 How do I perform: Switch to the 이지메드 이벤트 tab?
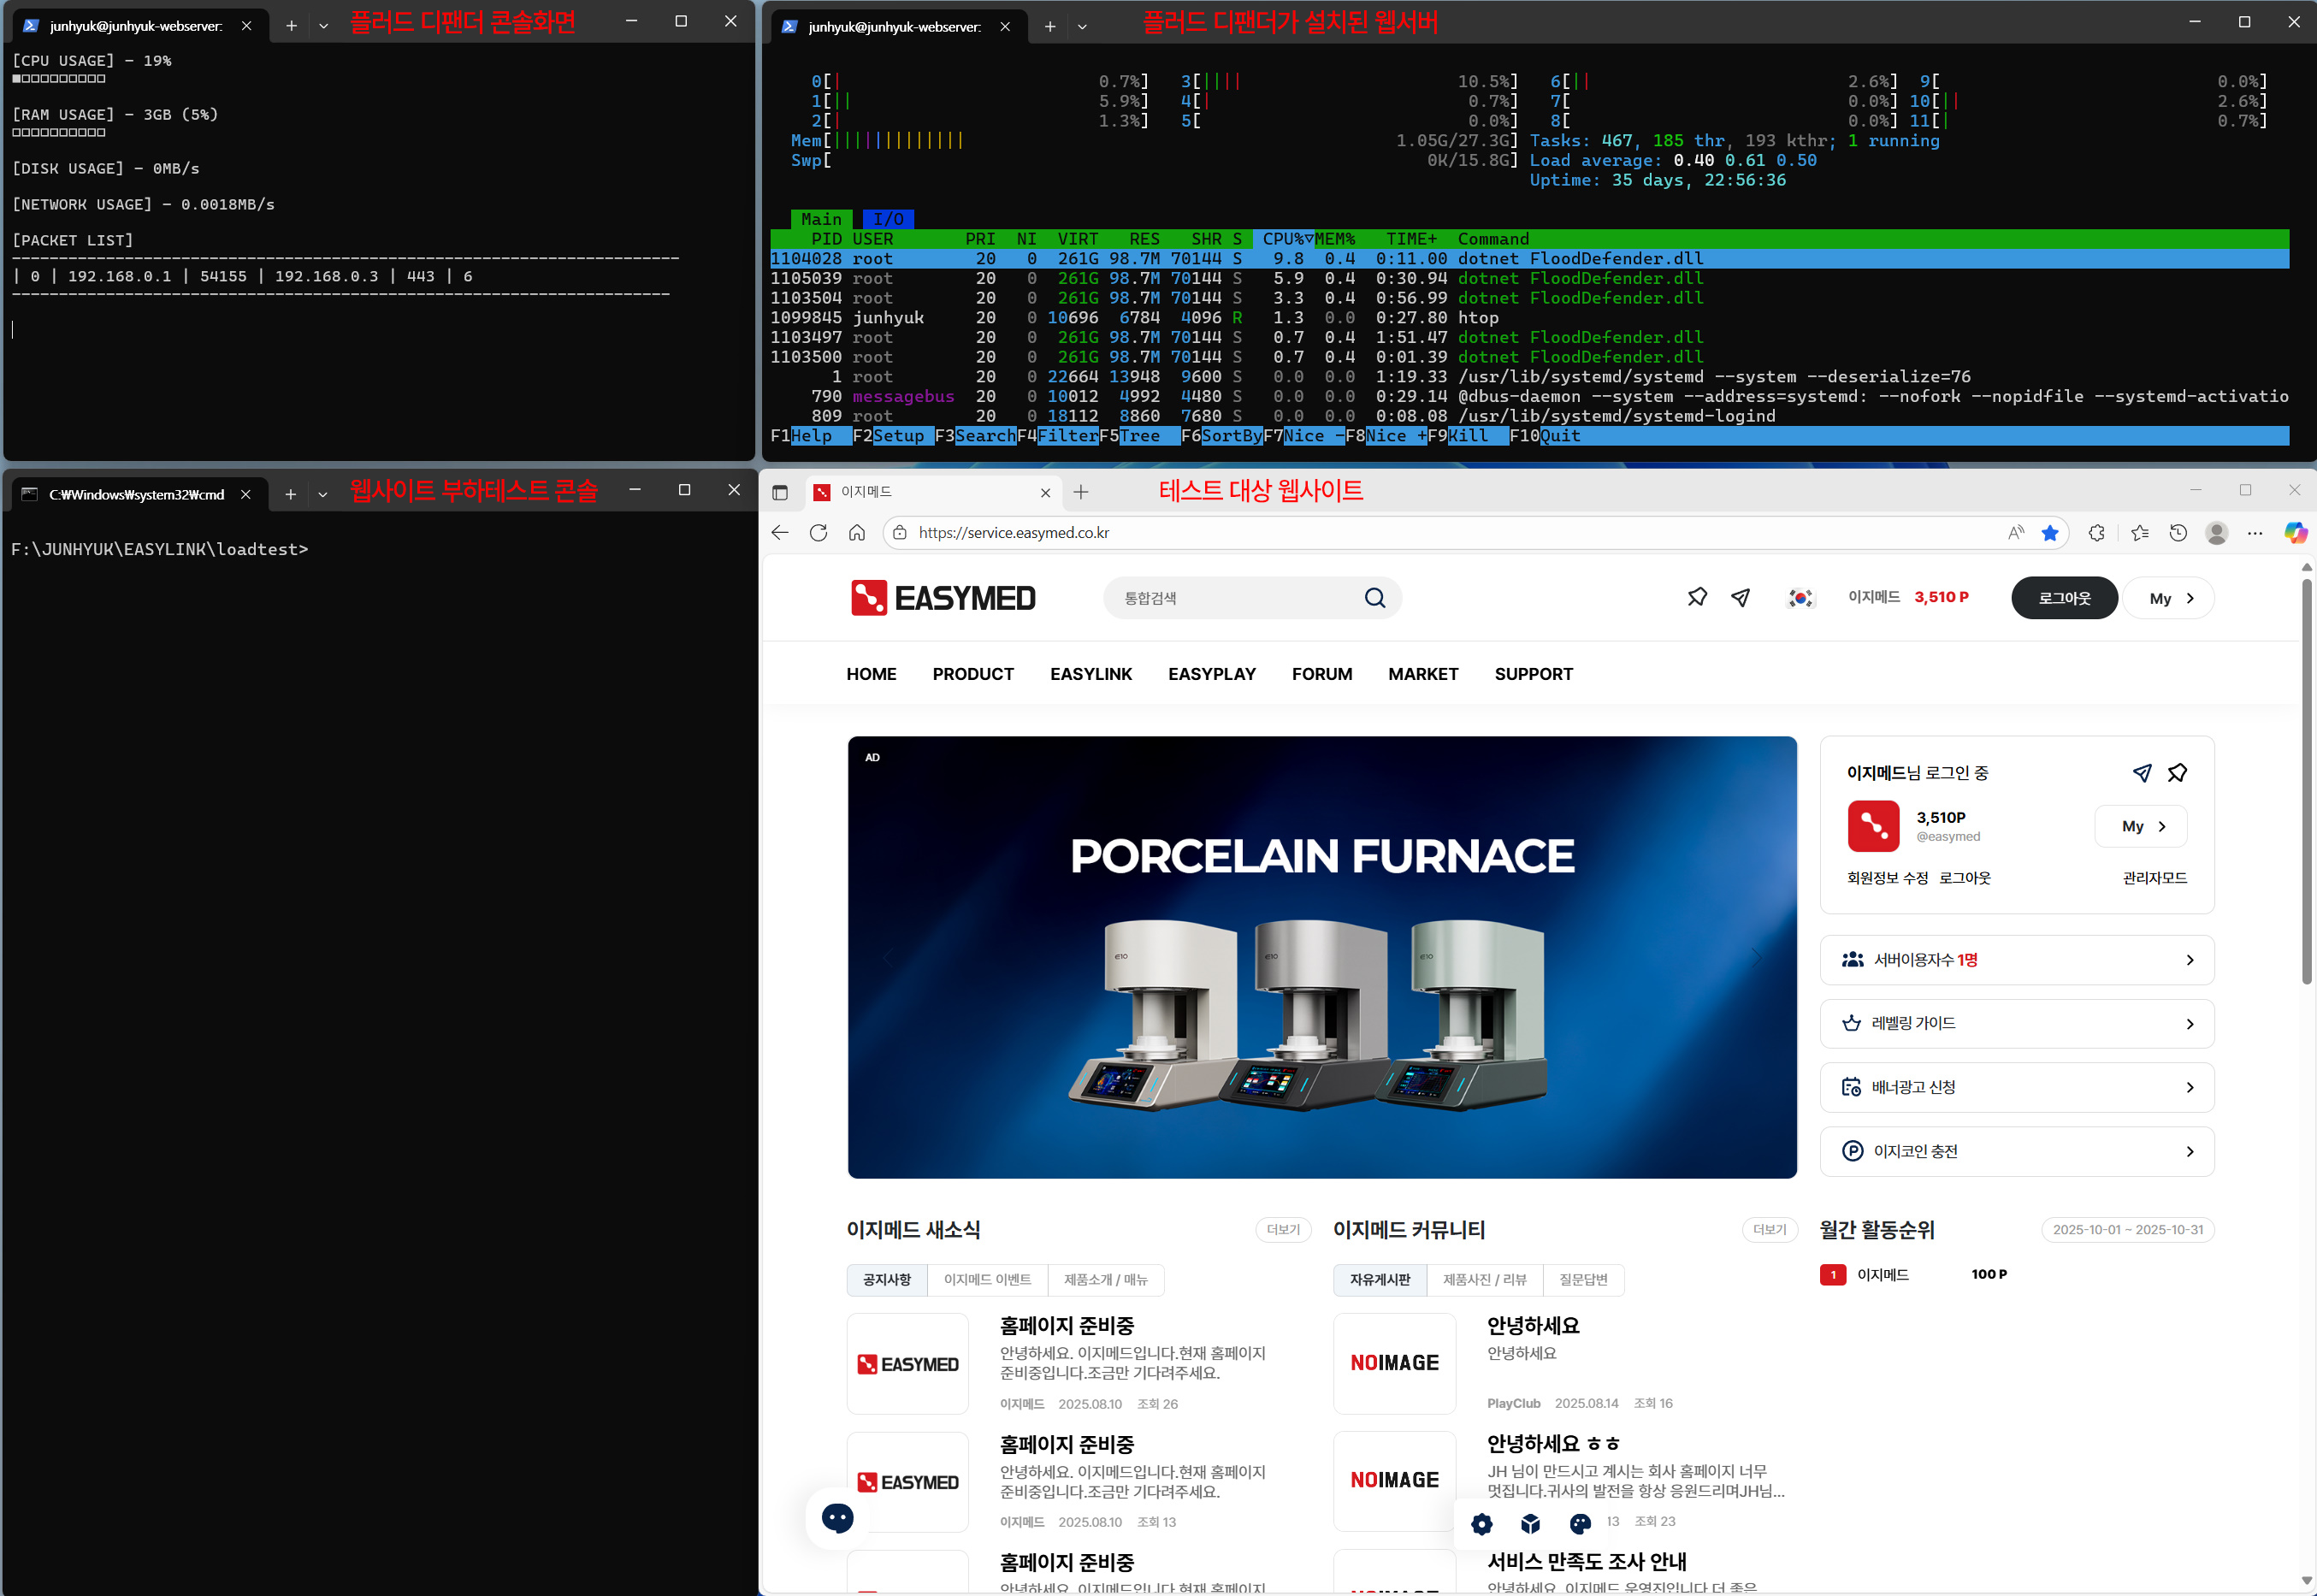pos(987,1280)
